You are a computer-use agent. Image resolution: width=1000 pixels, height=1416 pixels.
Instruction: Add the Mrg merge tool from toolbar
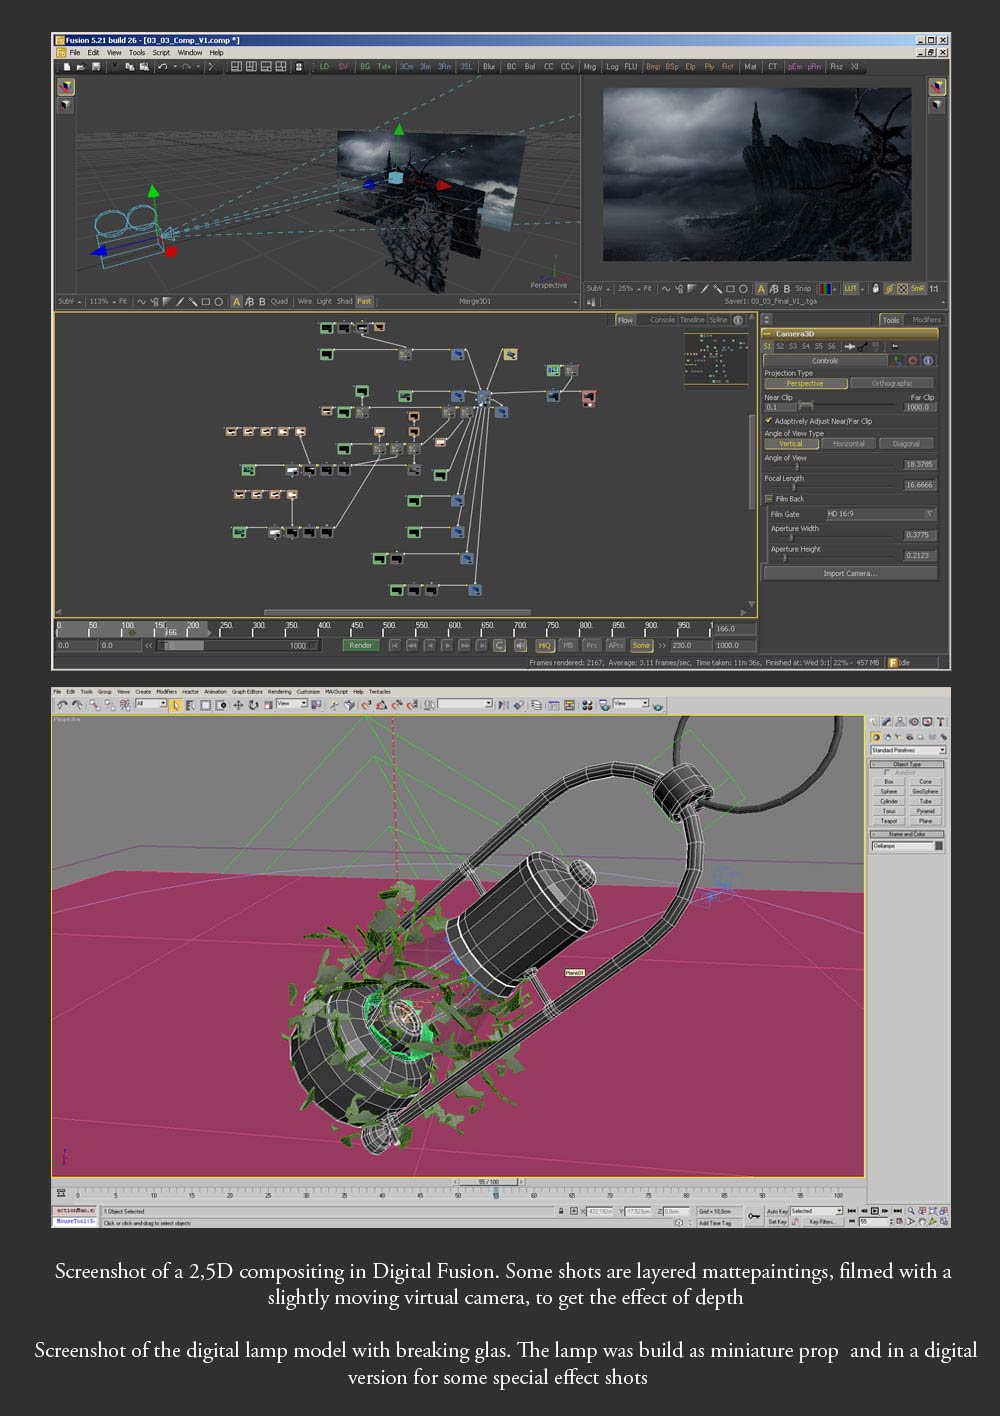click(589, 67)
